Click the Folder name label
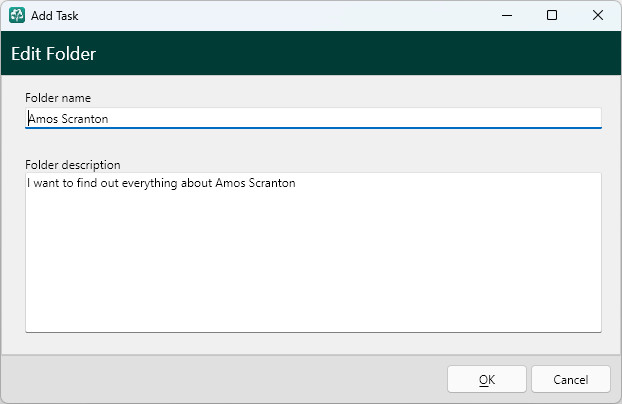Viewport: 622px width, 404px height. coord(58,98)
